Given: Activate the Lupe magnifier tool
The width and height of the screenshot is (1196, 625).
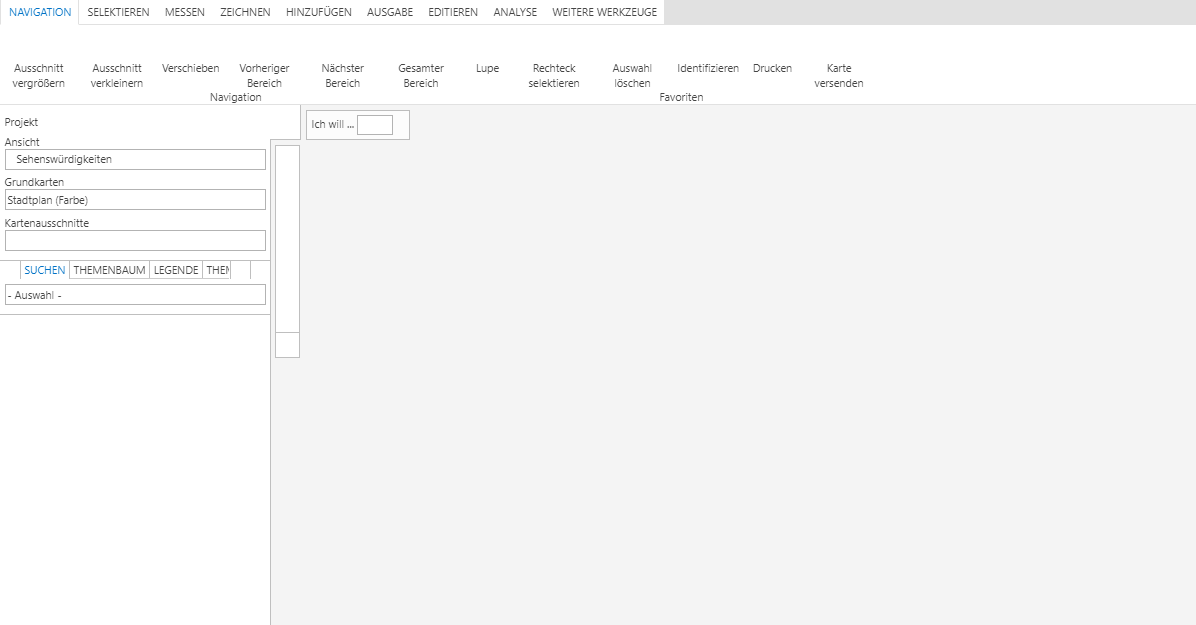Looking at the screenshot, I should (487, 68).
